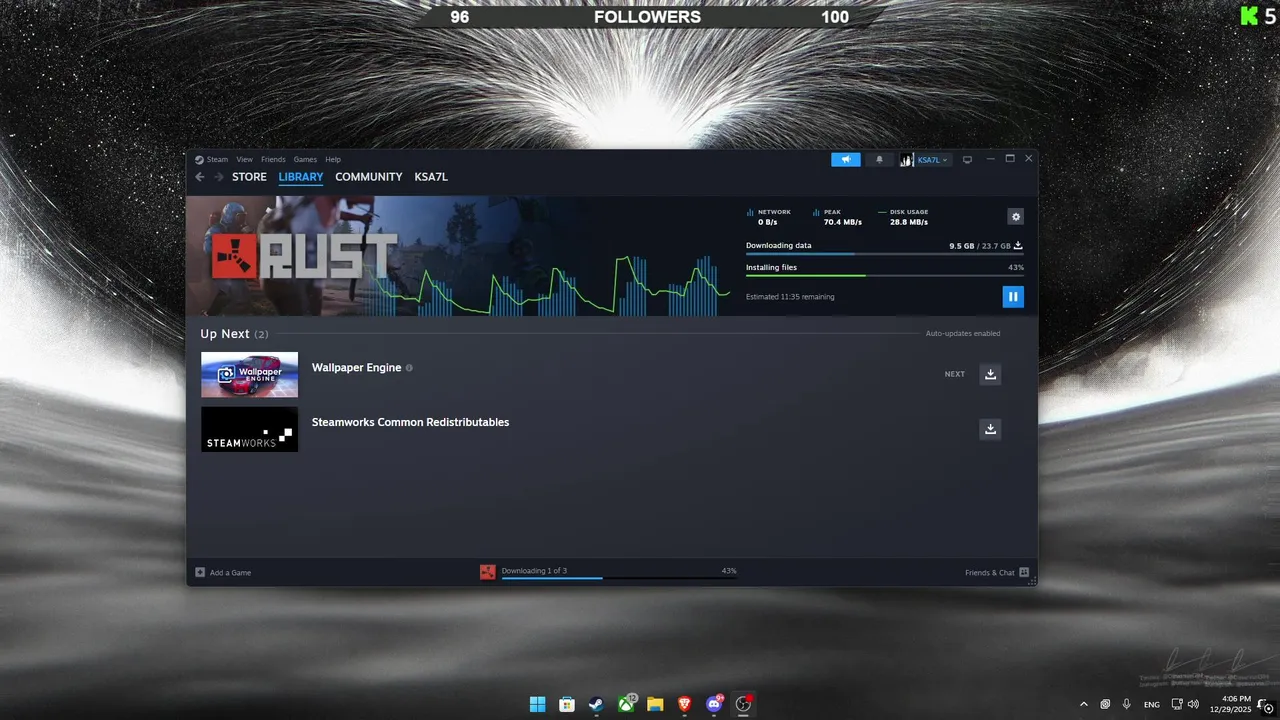Viewport: 1280px width, 720px height.
Task: Click Add a Game button
Action: click(x=223, y=573)
